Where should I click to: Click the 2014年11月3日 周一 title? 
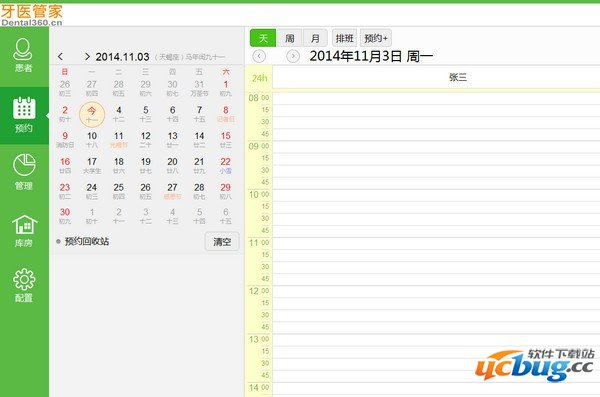(371, 56)
